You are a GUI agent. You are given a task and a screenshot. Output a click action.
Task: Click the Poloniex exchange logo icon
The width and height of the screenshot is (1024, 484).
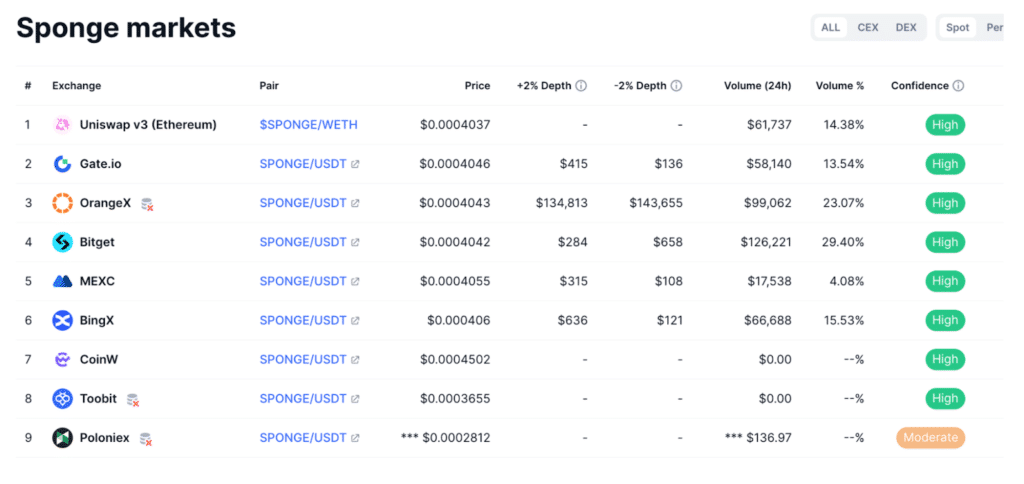click(x=62, y=437)
